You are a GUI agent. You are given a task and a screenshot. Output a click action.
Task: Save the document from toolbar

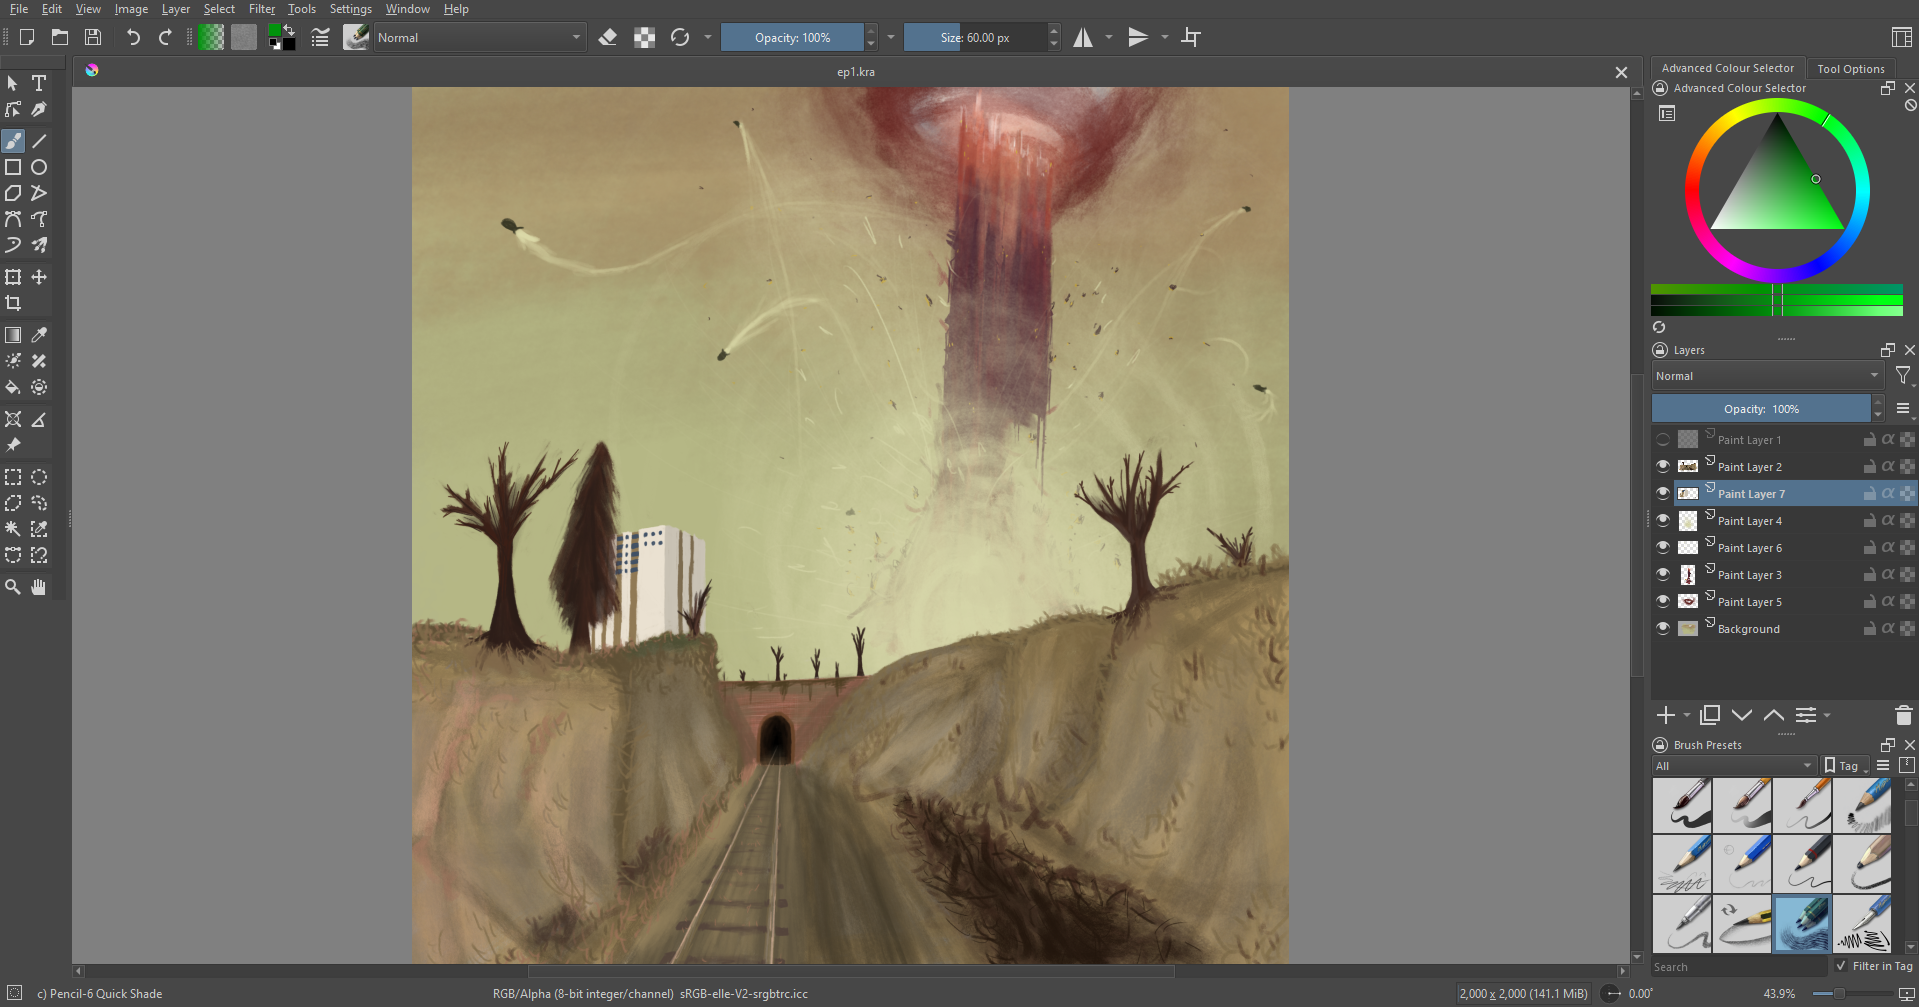pyautogui.click(x=93, y=37)
